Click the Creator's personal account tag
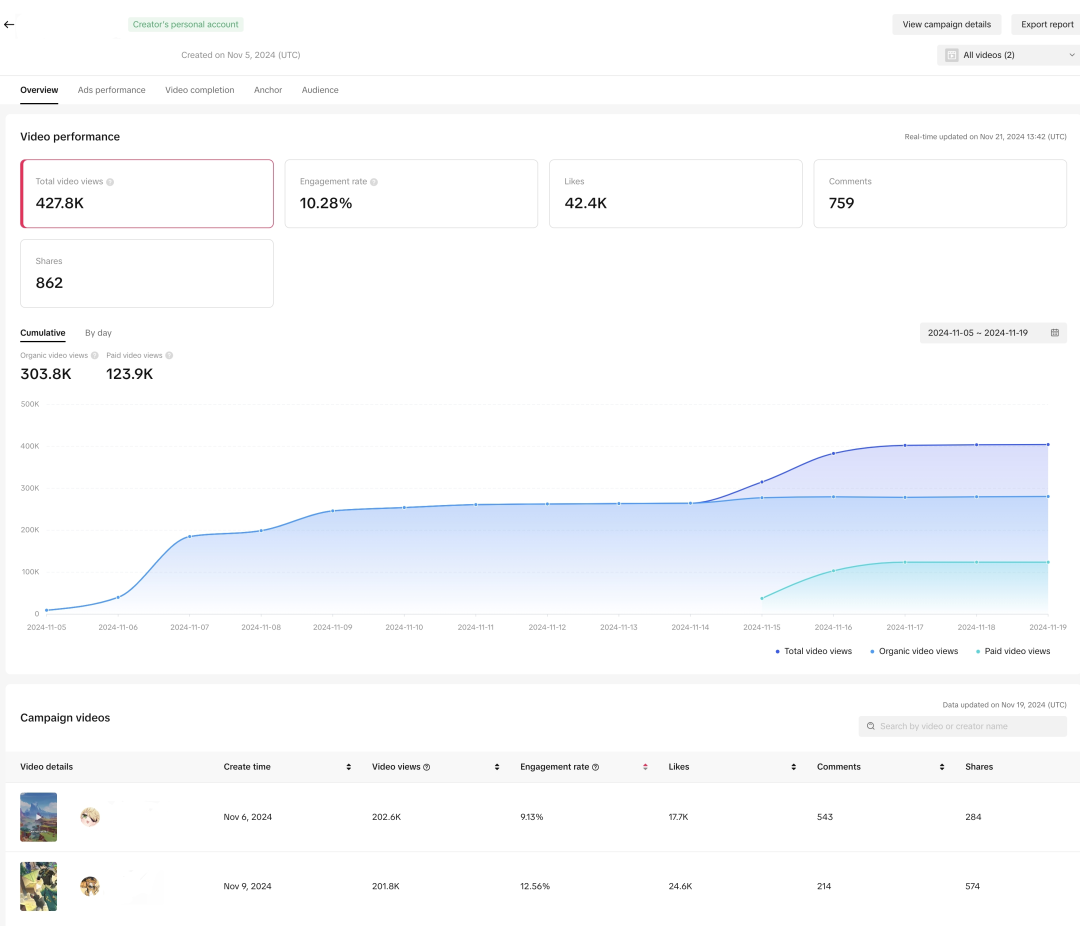Image resolution: width=1080 pixels, height=926 pixels. click(186, 24)
